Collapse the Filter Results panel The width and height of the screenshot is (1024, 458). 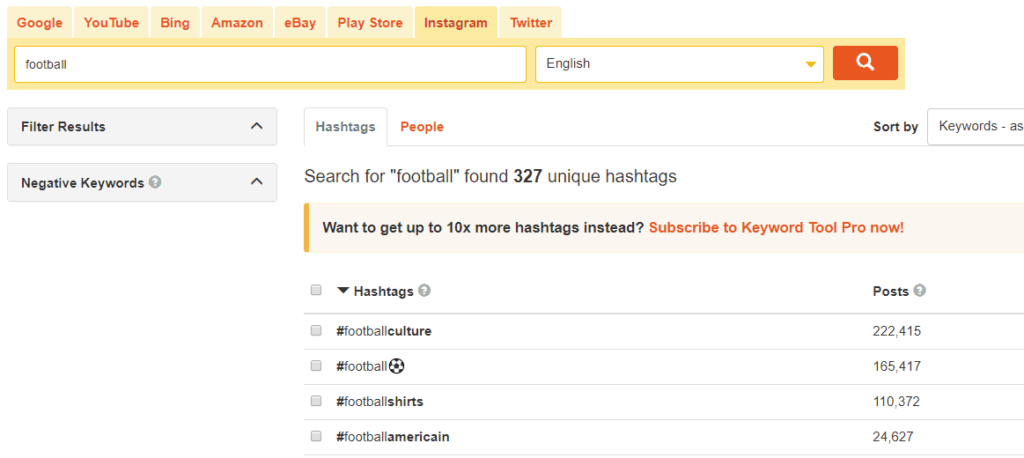257,126
